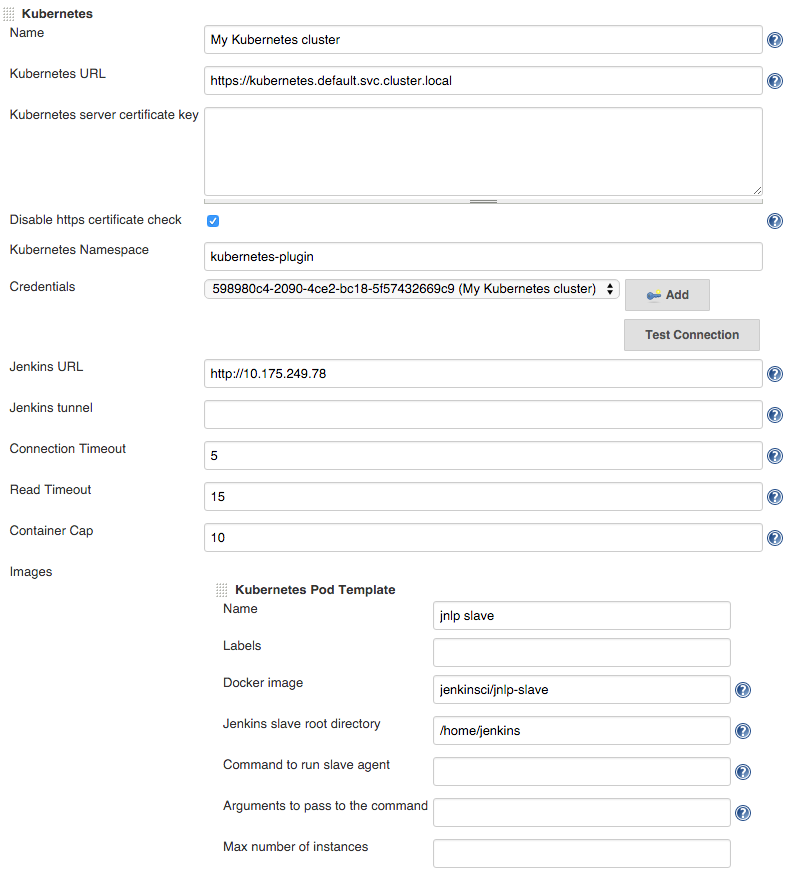795x876 pixels.
Task: Click the Connection Timeout field
Action: click(x=483, y=455)
